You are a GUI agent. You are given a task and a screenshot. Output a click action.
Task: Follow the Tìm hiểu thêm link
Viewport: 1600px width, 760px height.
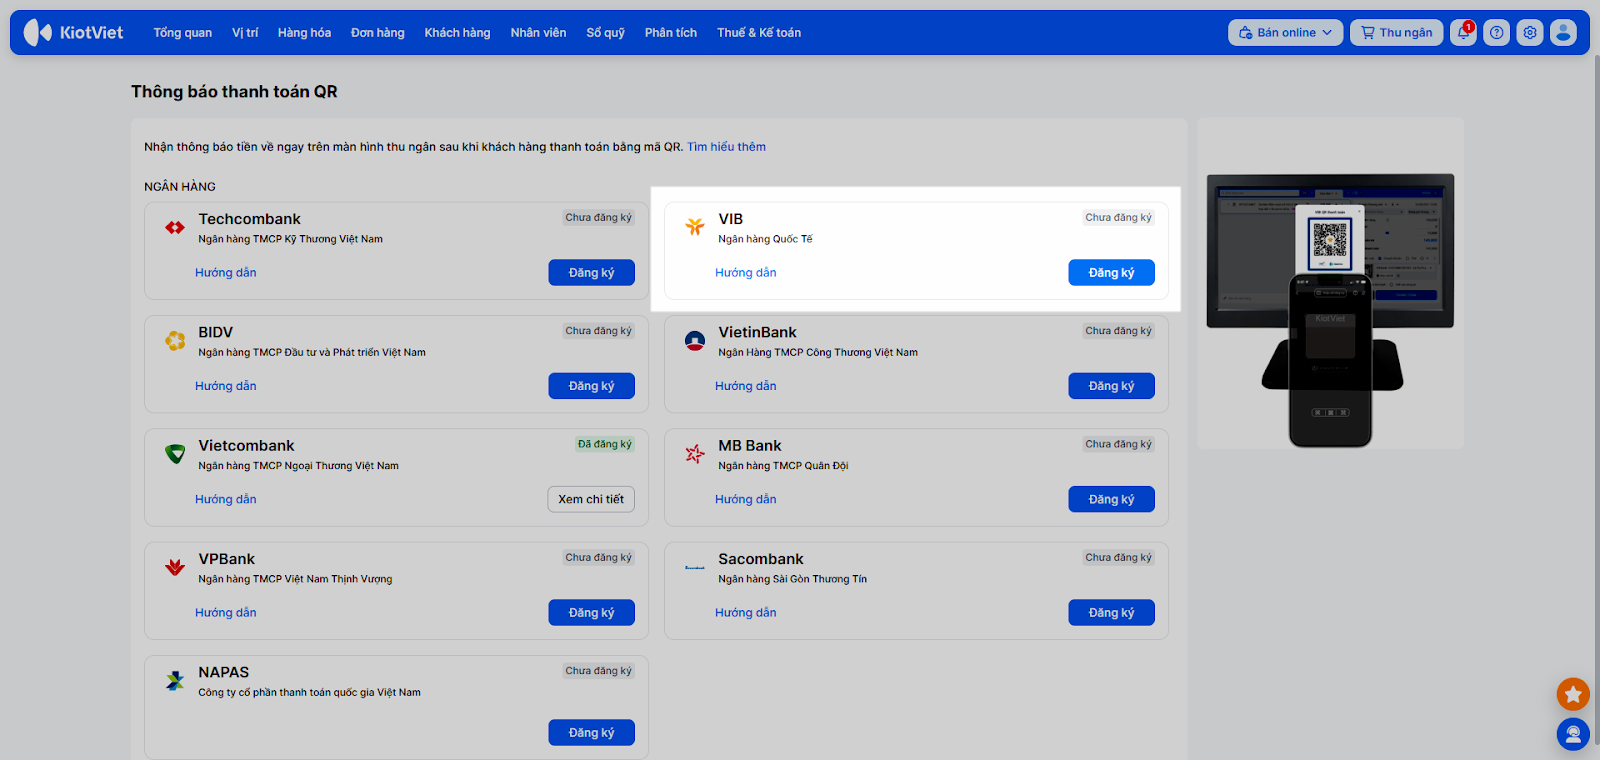(x=726, y=147)
